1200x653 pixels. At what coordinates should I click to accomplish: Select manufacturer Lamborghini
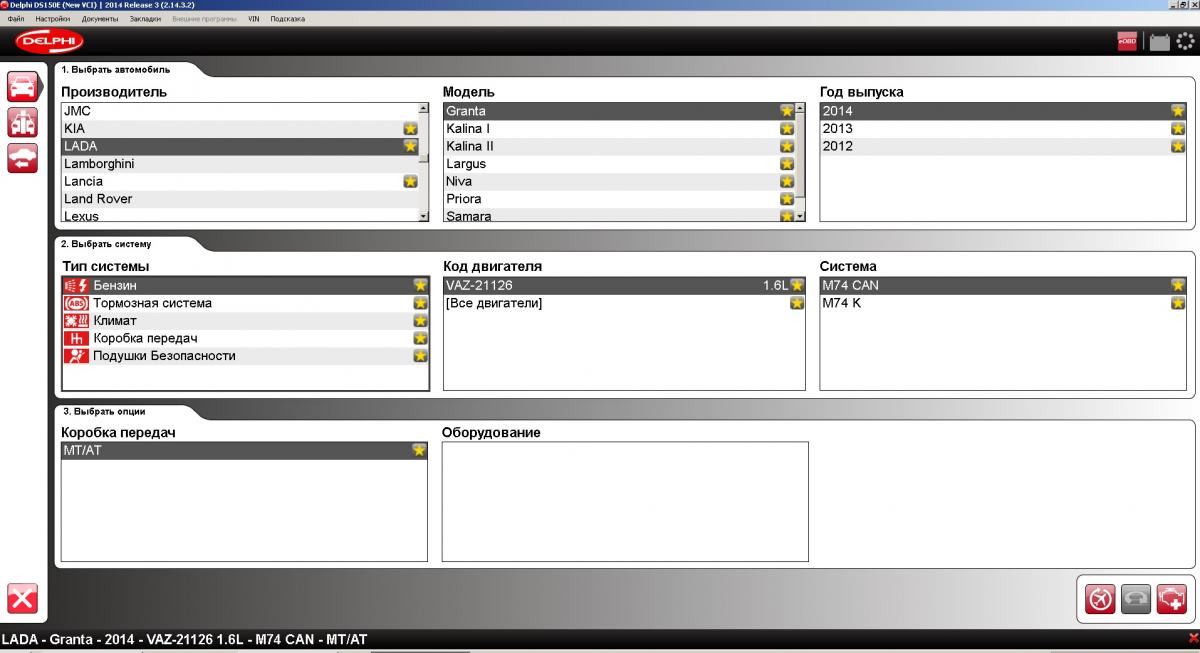[240, 164]
